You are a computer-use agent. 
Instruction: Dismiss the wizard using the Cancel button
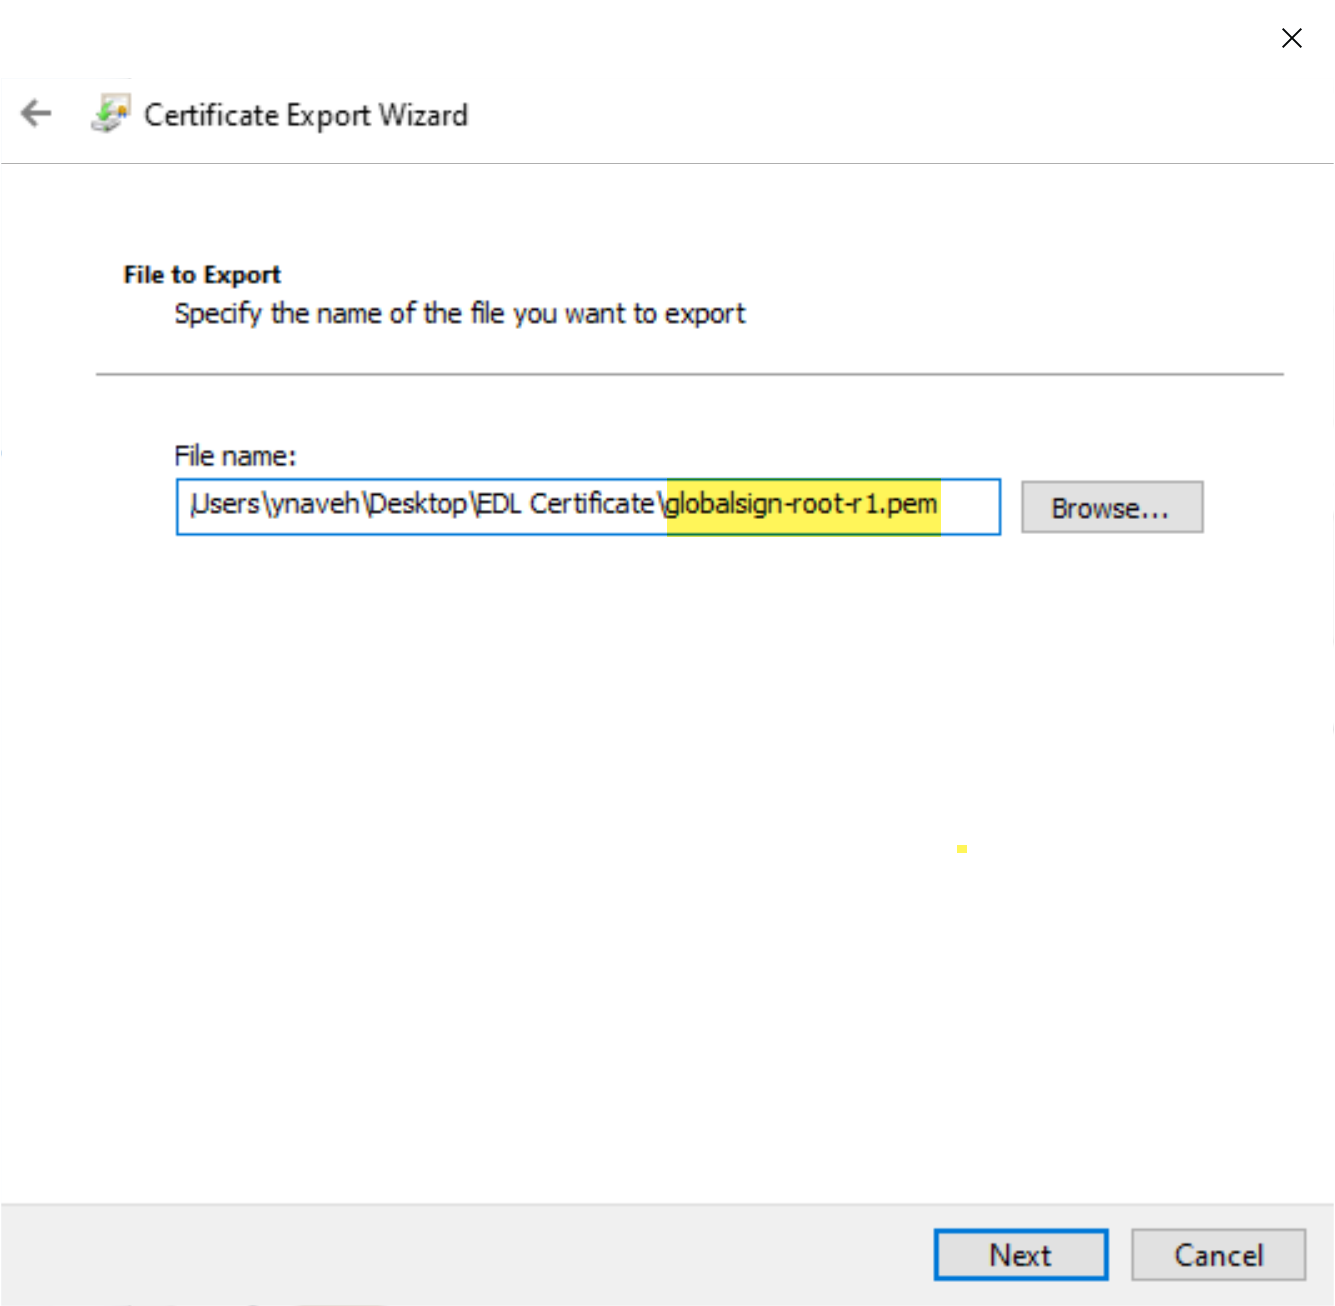pos(1217,1255)
